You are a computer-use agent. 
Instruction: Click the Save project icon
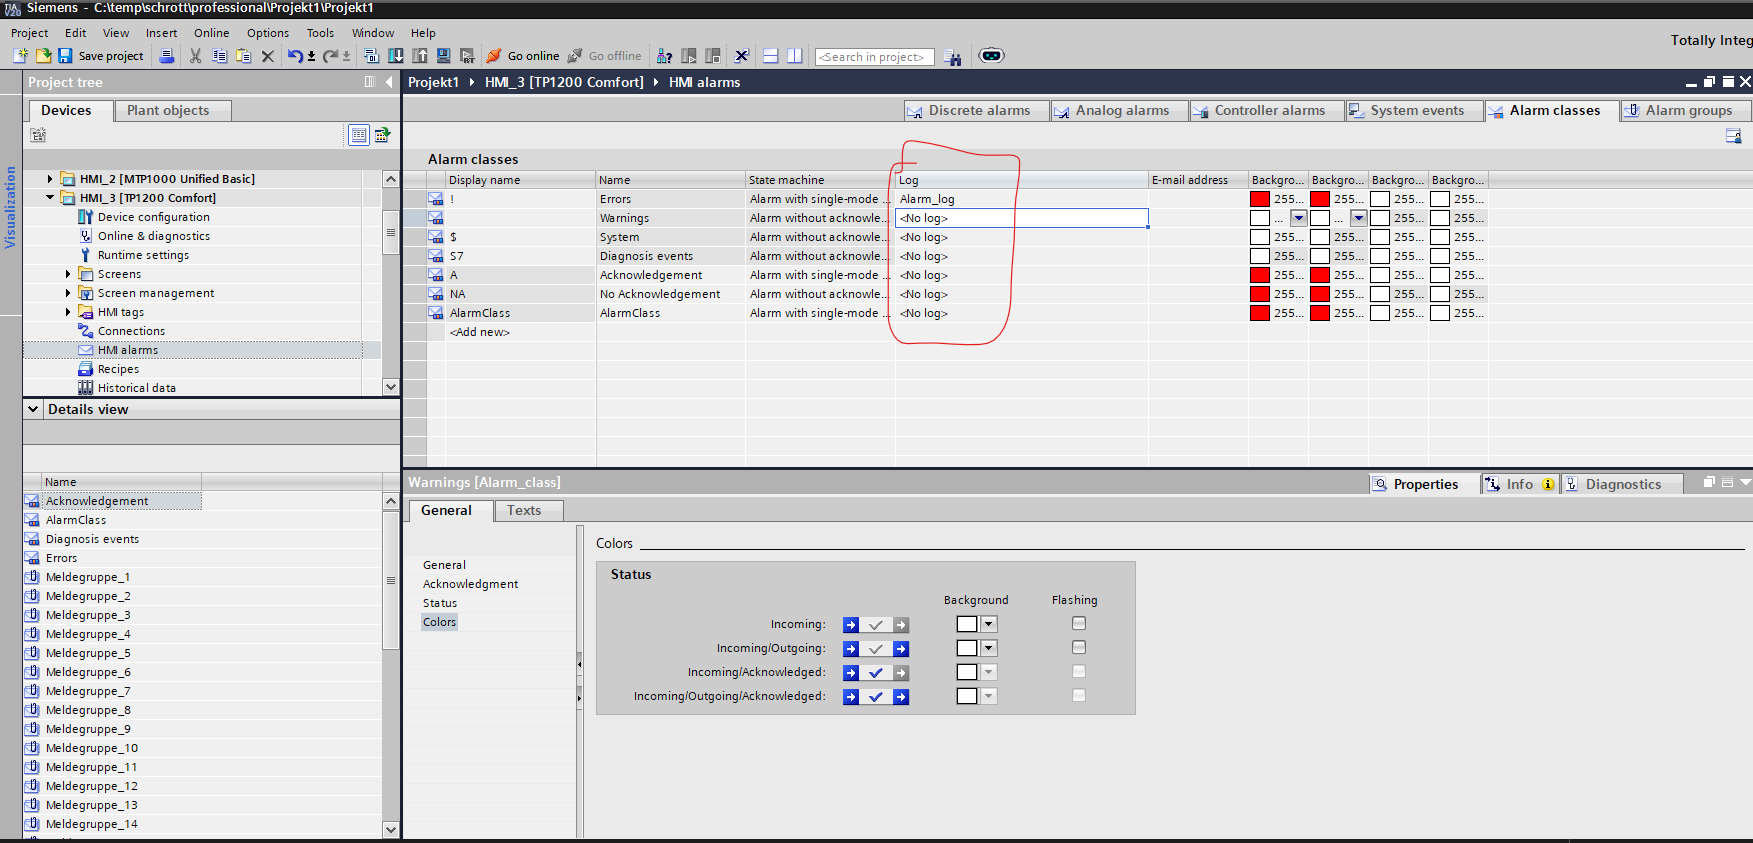65,56
